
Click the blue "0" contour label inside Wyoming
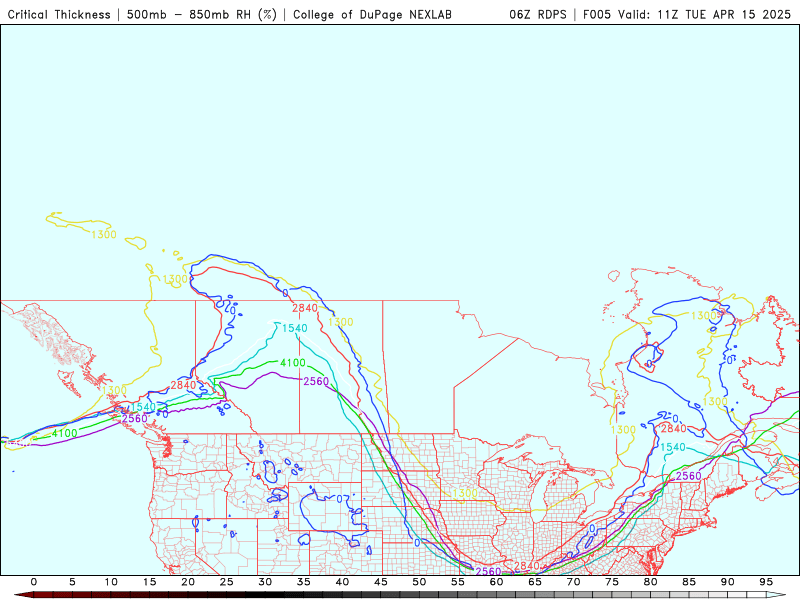(x=340, y=499)
